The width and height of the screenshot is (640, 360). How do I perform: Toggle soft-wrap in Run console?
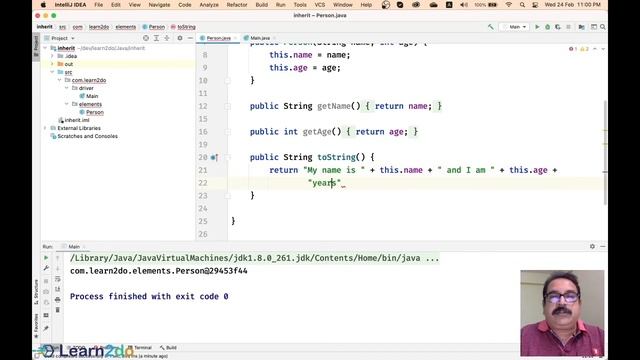[58, 279]
